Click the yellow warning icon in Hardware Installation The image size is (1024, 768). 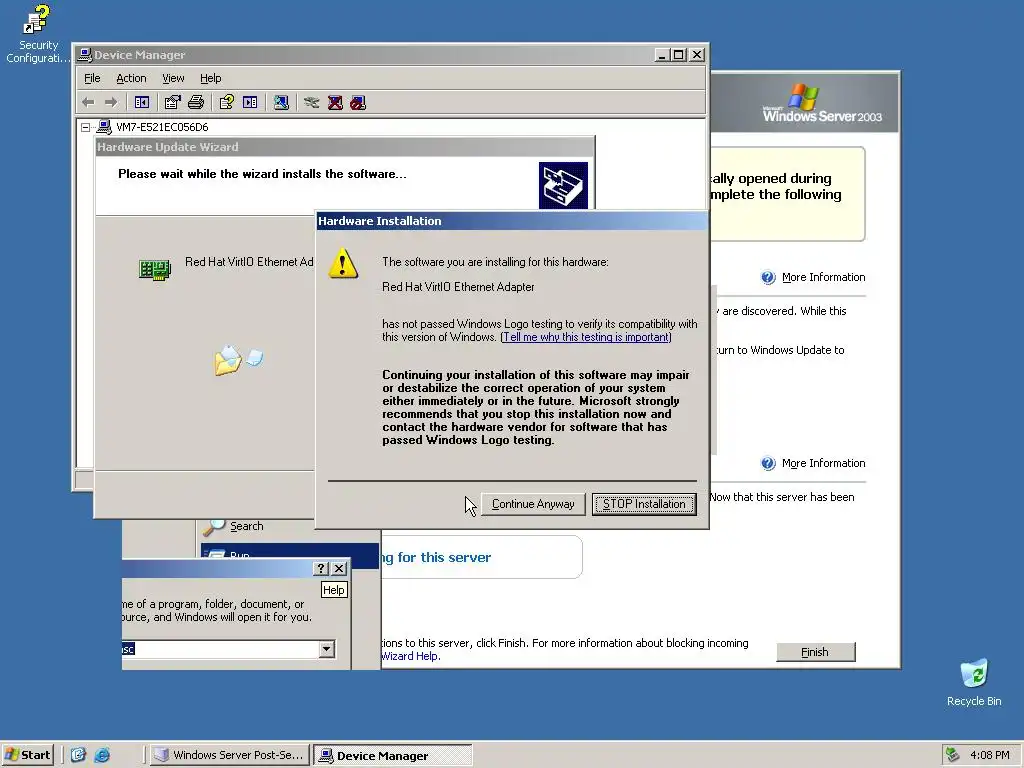(343, 264)
